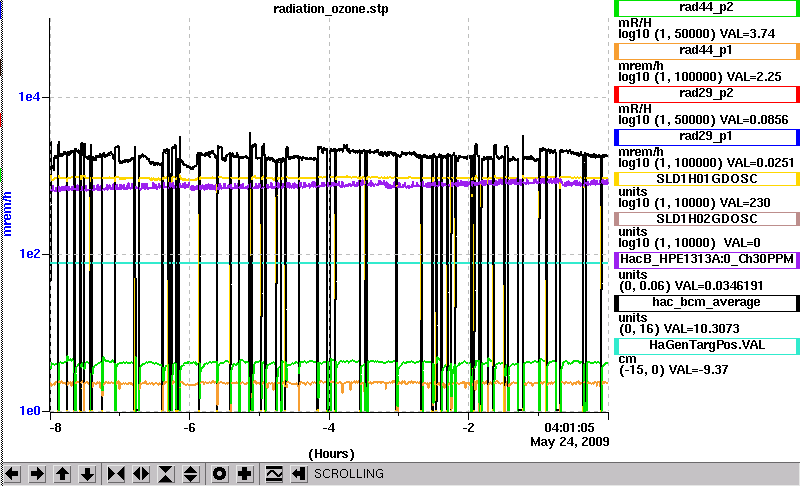Click the circle auto-scale toolbar icon
Screen dimensions: 800x486
click(x=219, y=474)
